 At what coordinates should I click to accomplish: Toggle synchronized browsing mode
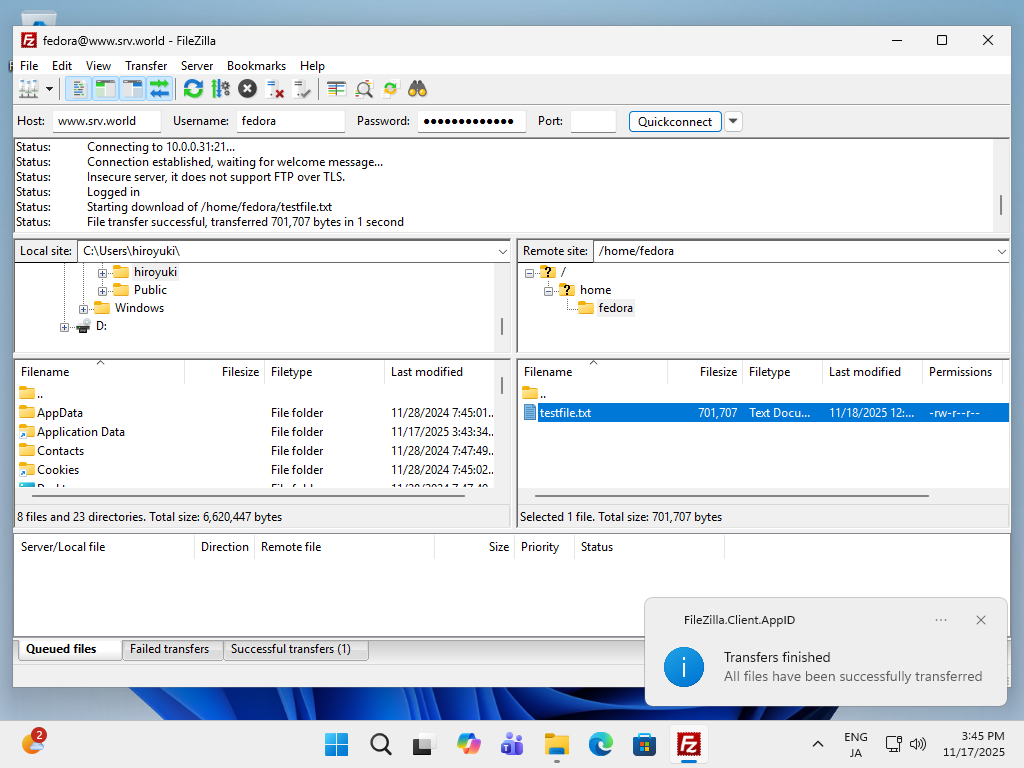click(x=390, y=89)
